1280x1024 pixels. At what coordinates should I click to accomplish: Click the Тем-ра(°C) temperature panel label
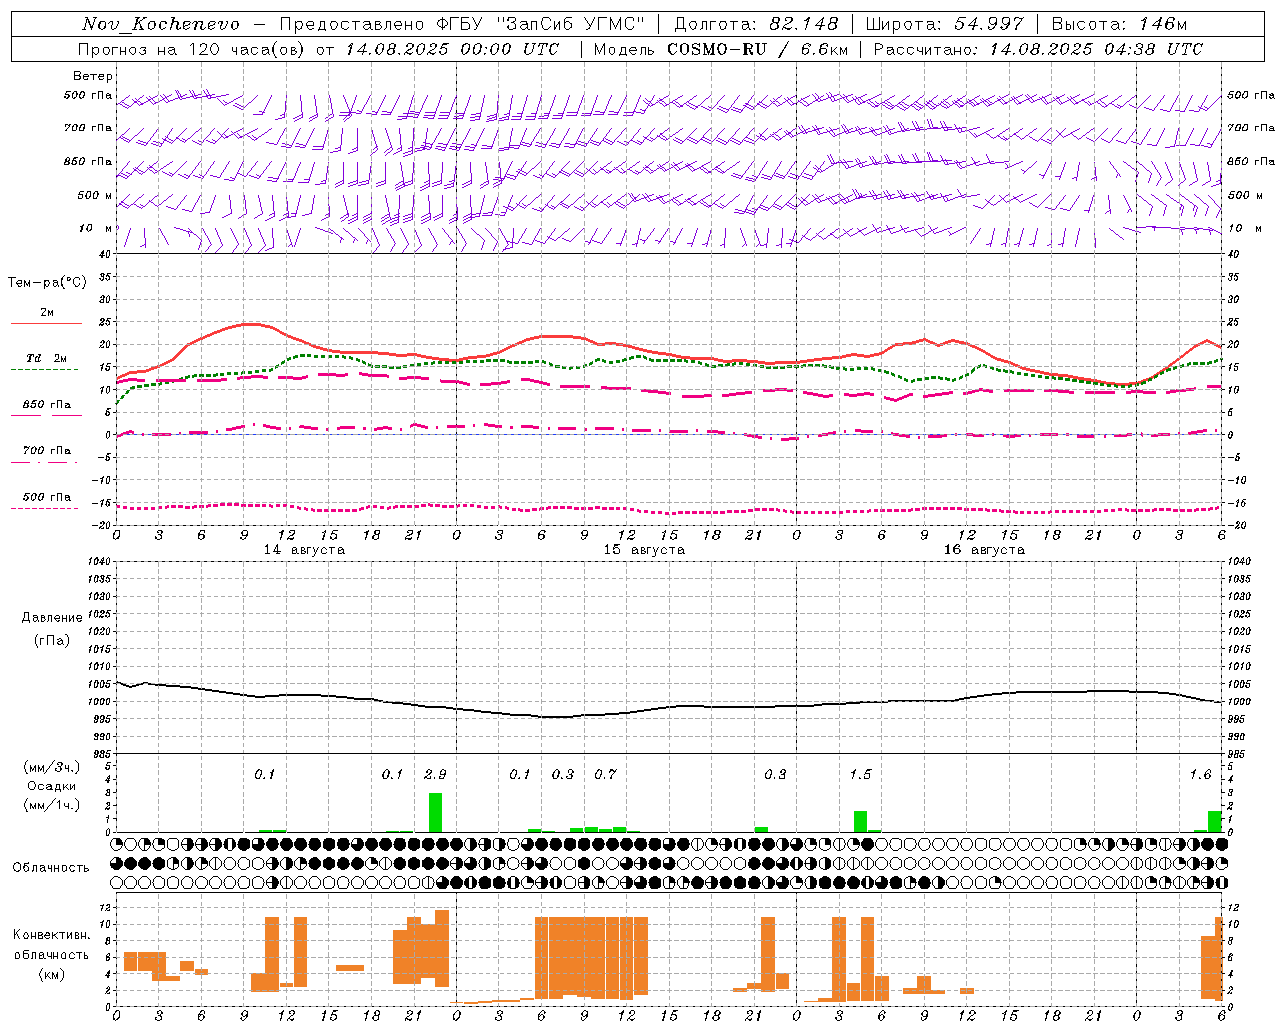point(47,283)
